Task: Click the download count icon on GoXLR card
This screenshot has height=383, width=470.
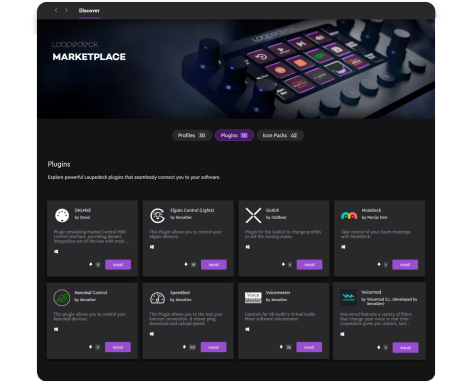Action: click(283, 264)
